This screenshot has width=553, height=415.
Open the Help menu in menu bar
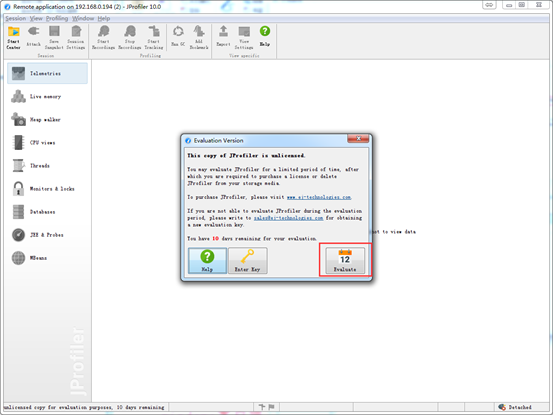coord(104,18)
